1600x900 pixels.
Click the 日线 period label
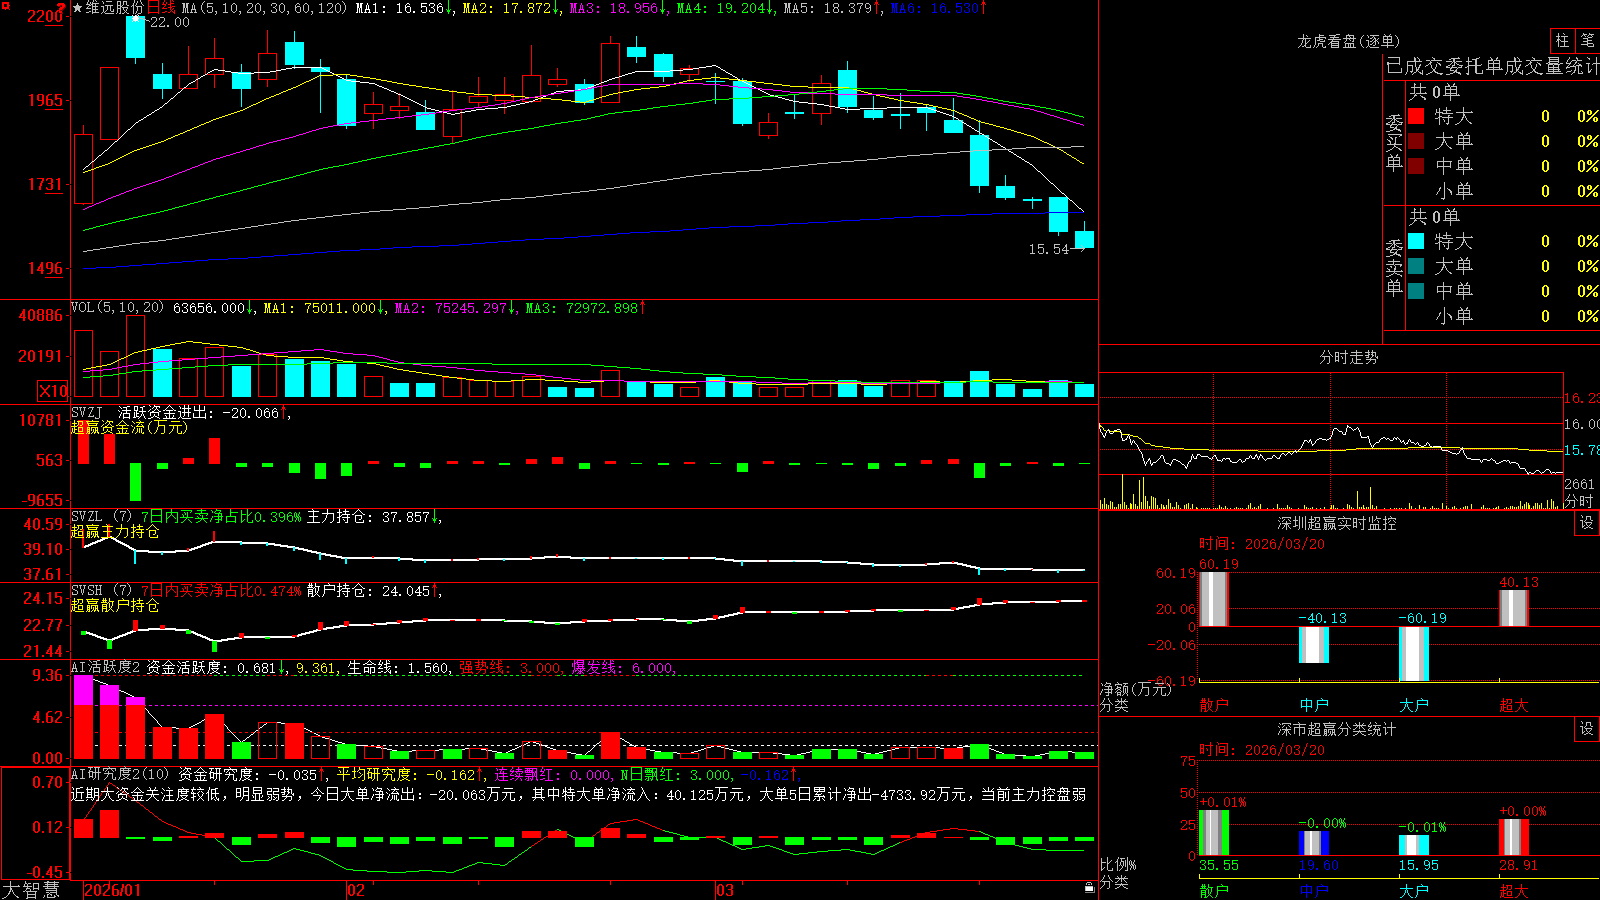click(161, 8)
